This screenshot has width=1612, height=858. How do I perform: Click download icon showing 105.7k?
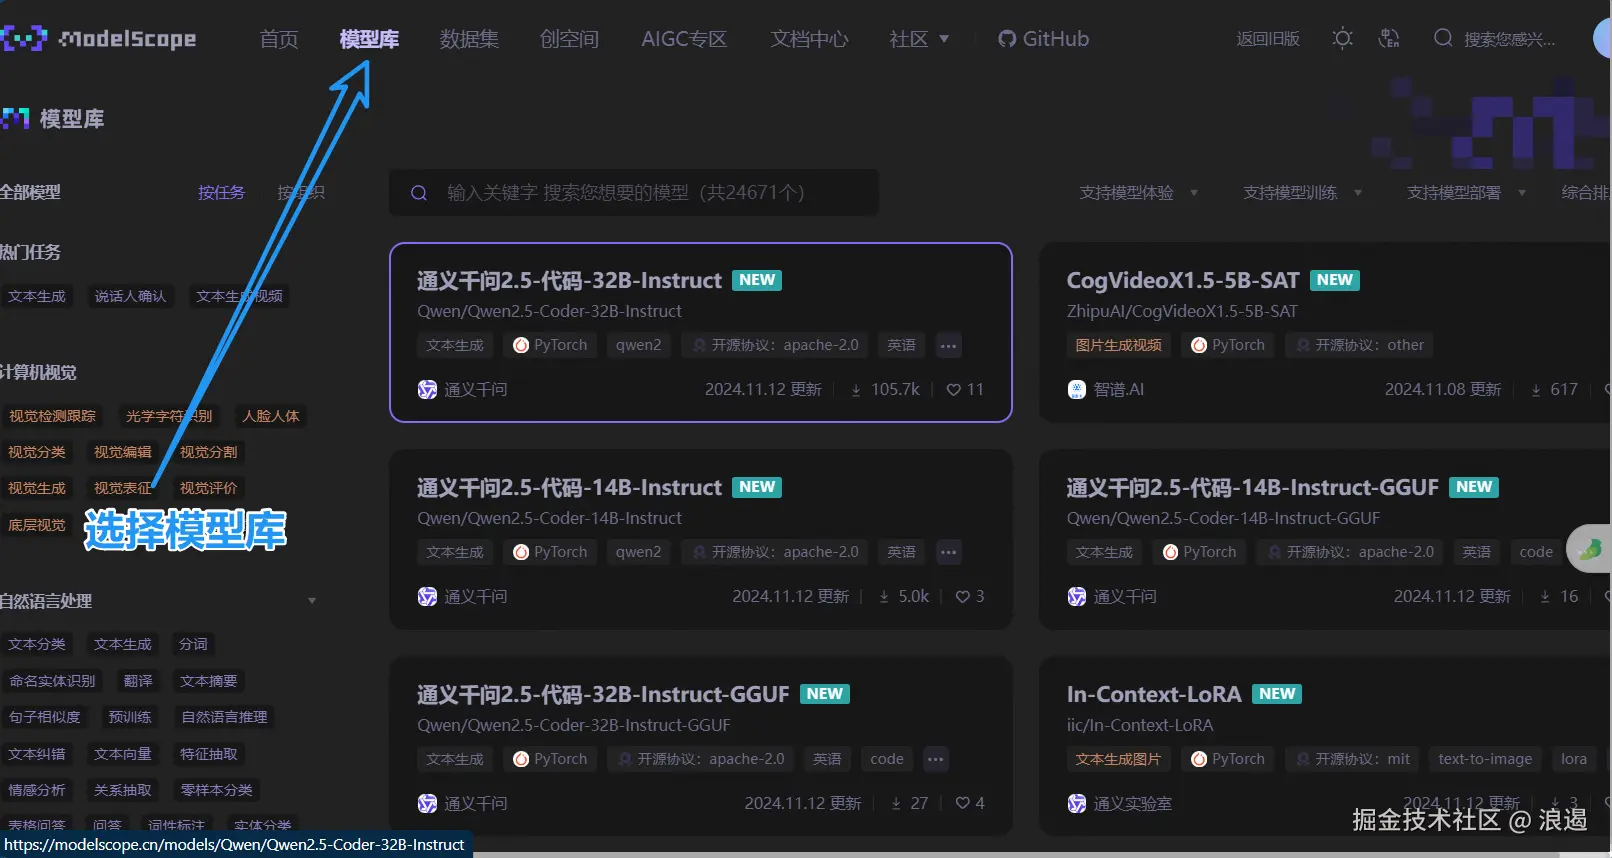click(x=856, y=390)
